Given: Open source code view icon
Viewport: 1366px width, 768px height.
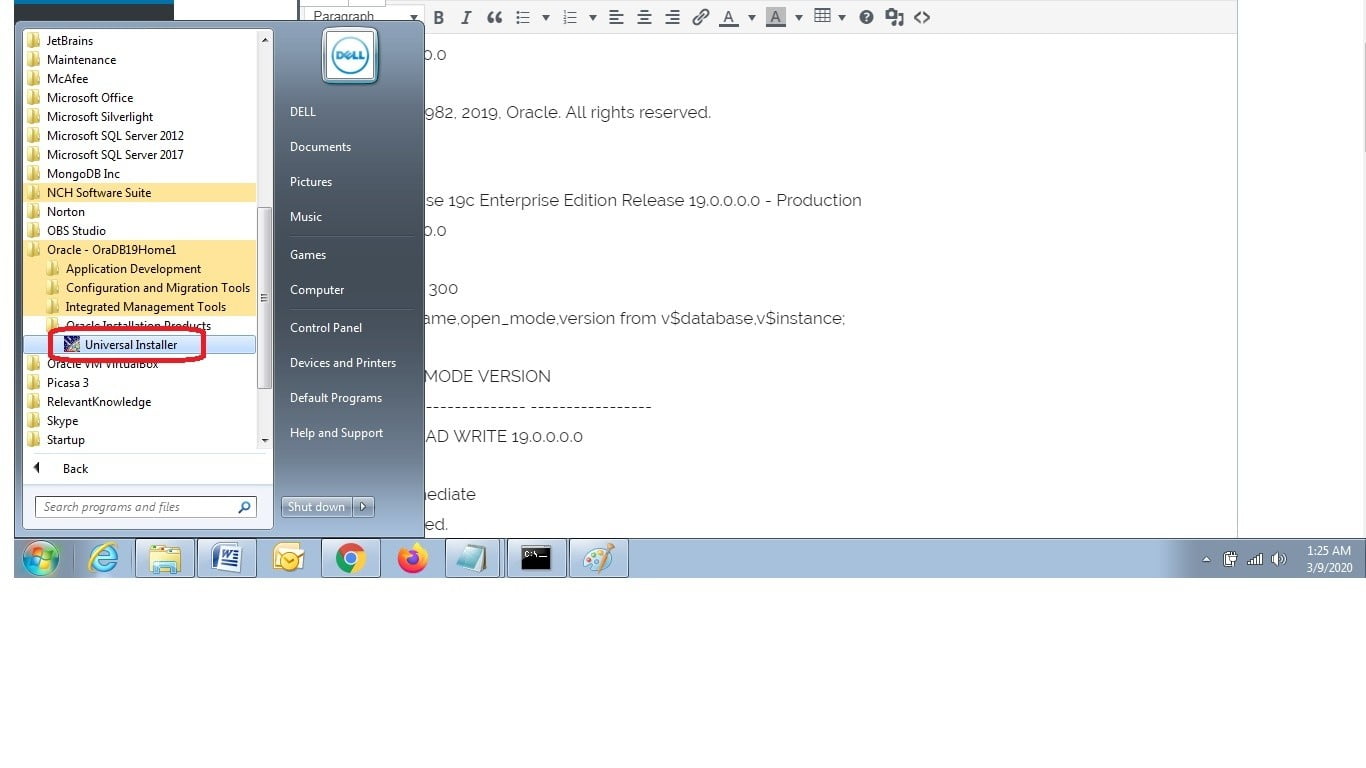Looking at the screenshot, I should coord(922,17).
